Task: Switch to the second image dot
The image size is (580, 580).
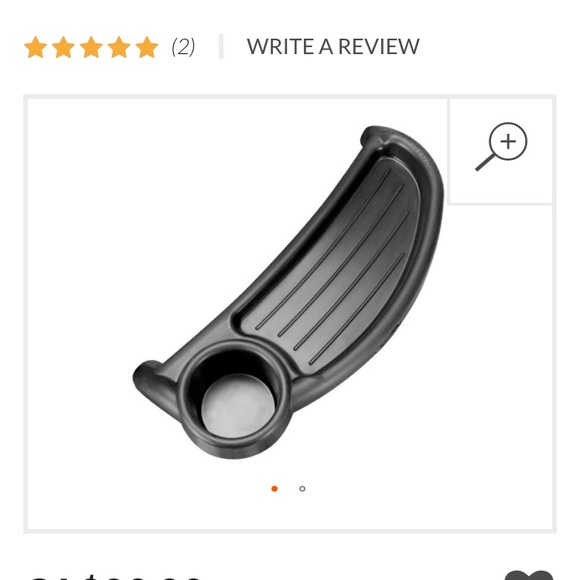Action: pyautogui.click(x=302, y=489)
